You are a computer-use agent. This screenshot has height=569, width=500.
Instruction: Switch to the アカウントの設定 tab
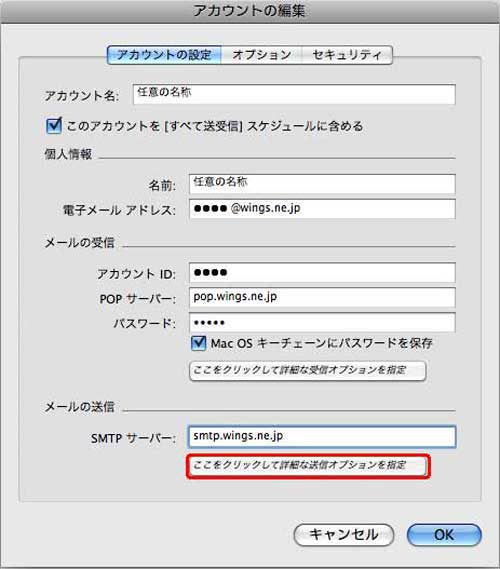click(x=164, y=55)
